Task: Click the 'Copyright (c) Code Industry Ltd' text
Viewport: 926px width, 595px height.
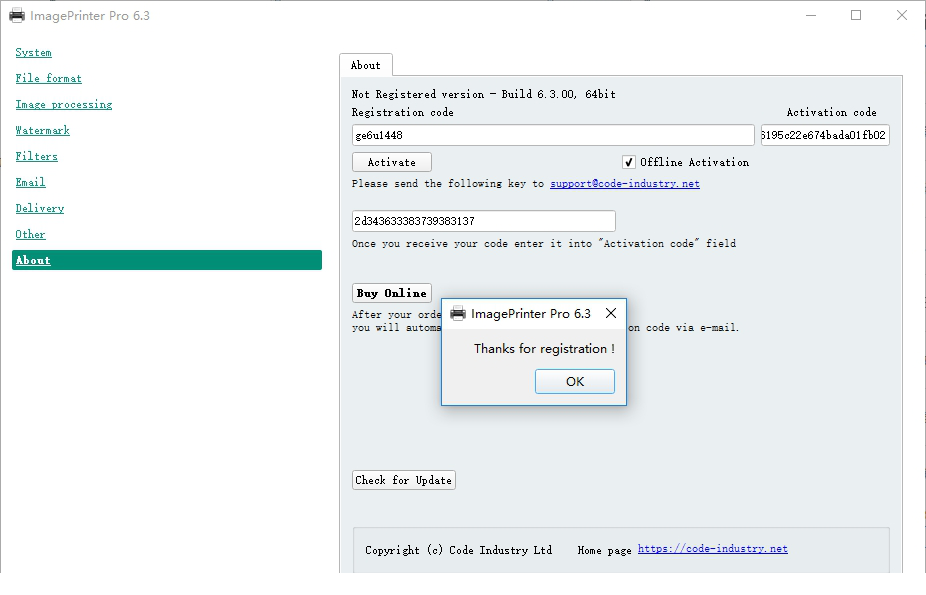Action: (458, 550)
